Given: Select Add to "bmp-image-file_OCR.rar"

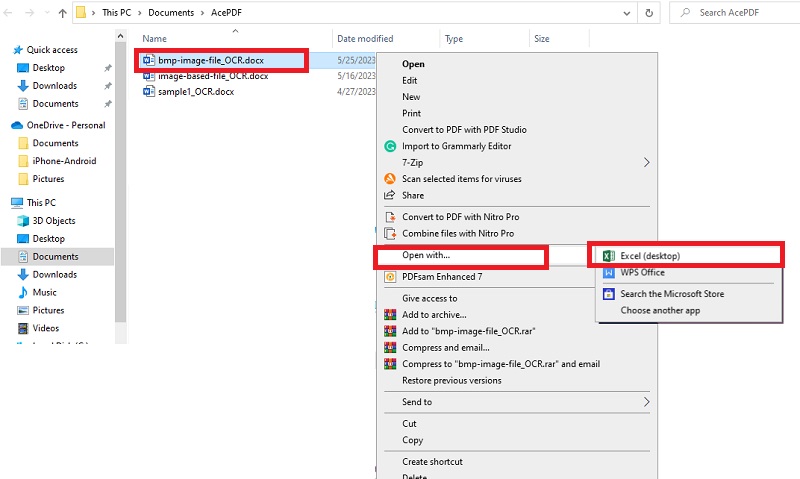Looking at the screenshot, I should pyautogui.click(x=468, y=331).
